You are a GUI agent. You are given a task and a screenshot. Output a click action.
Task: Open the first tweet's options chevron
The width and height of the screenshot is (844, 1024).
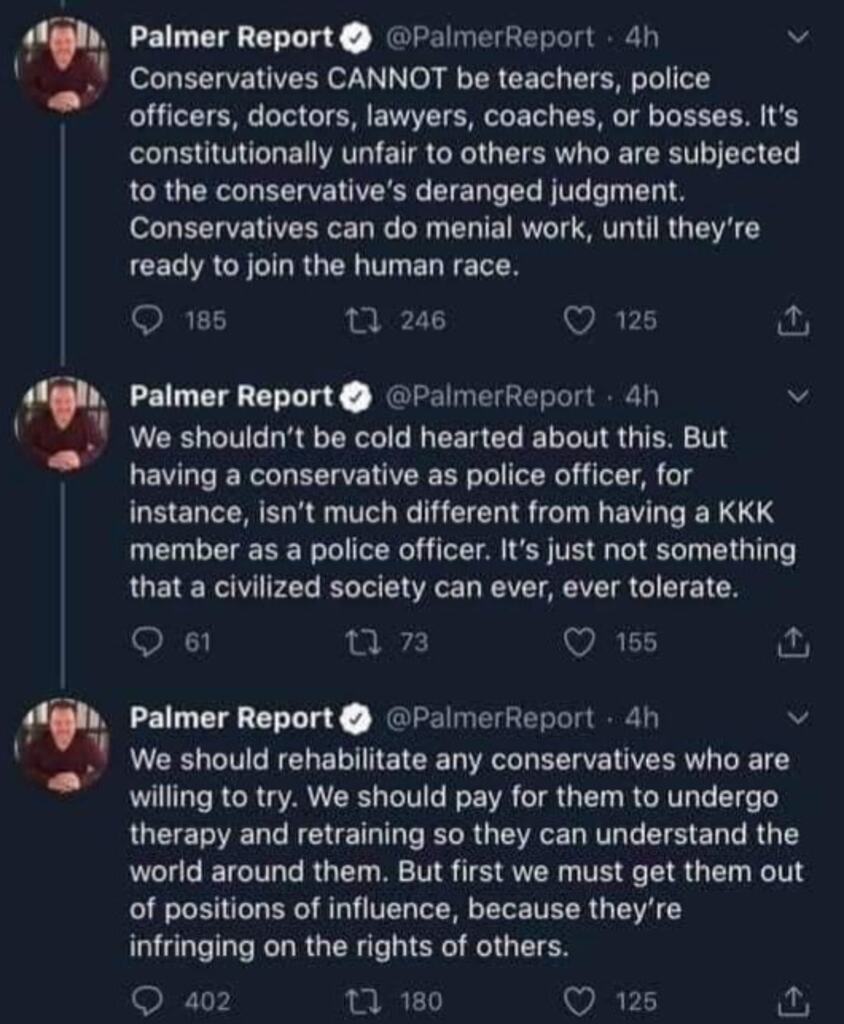797,38
